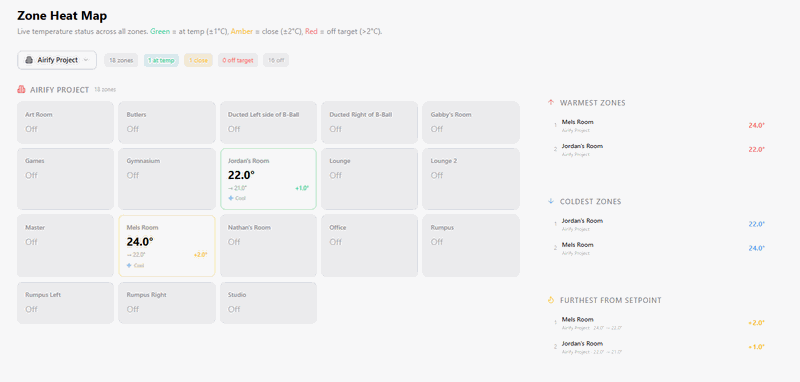Open the Mels Room zone card

tap(167, 246)
